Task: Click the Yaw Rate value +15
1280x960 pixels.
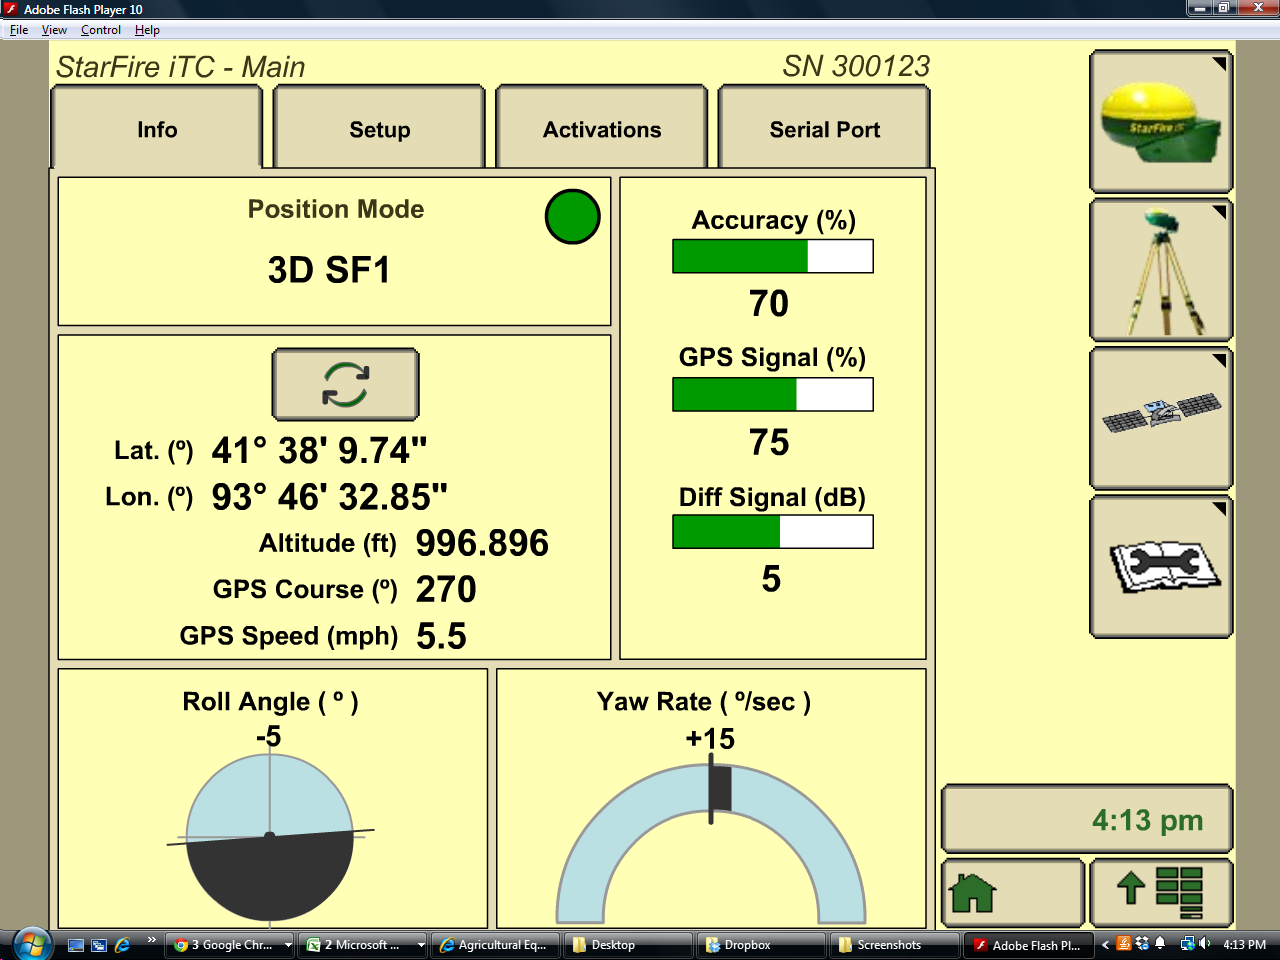Action: pyautogui.click(x=710, y=739)
